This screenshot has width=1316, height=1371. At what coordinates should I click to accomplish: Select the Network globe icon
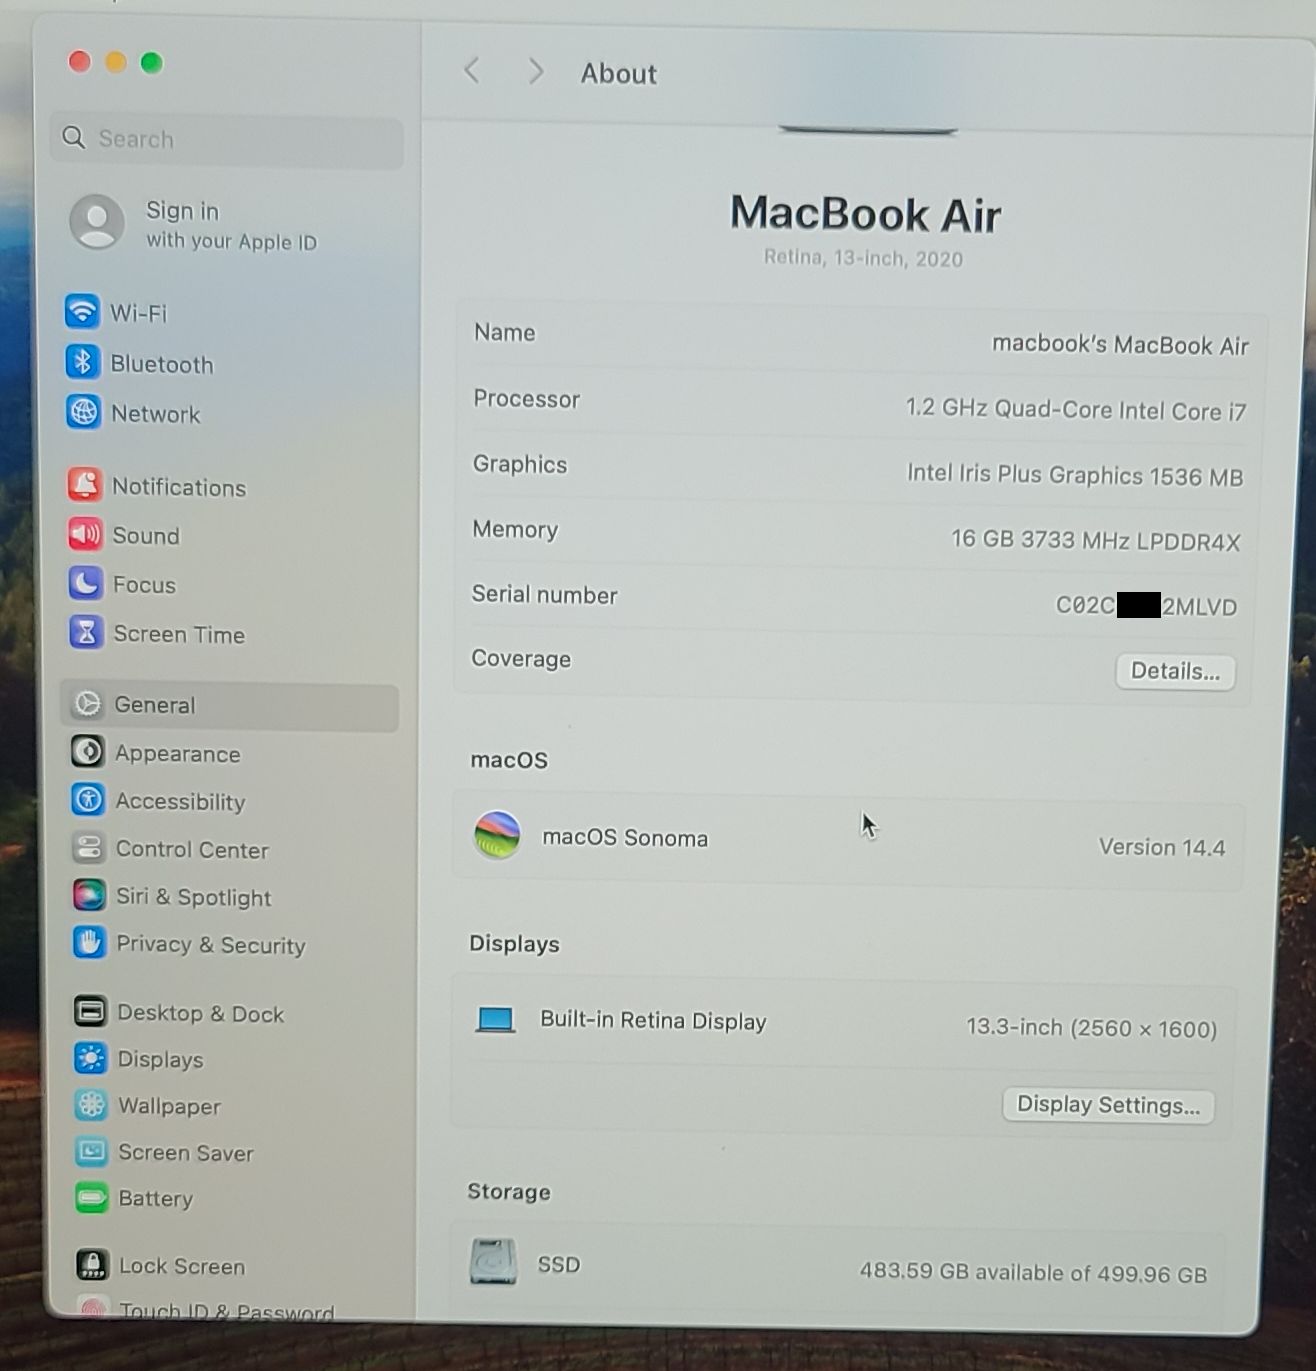tap(83, 412)
